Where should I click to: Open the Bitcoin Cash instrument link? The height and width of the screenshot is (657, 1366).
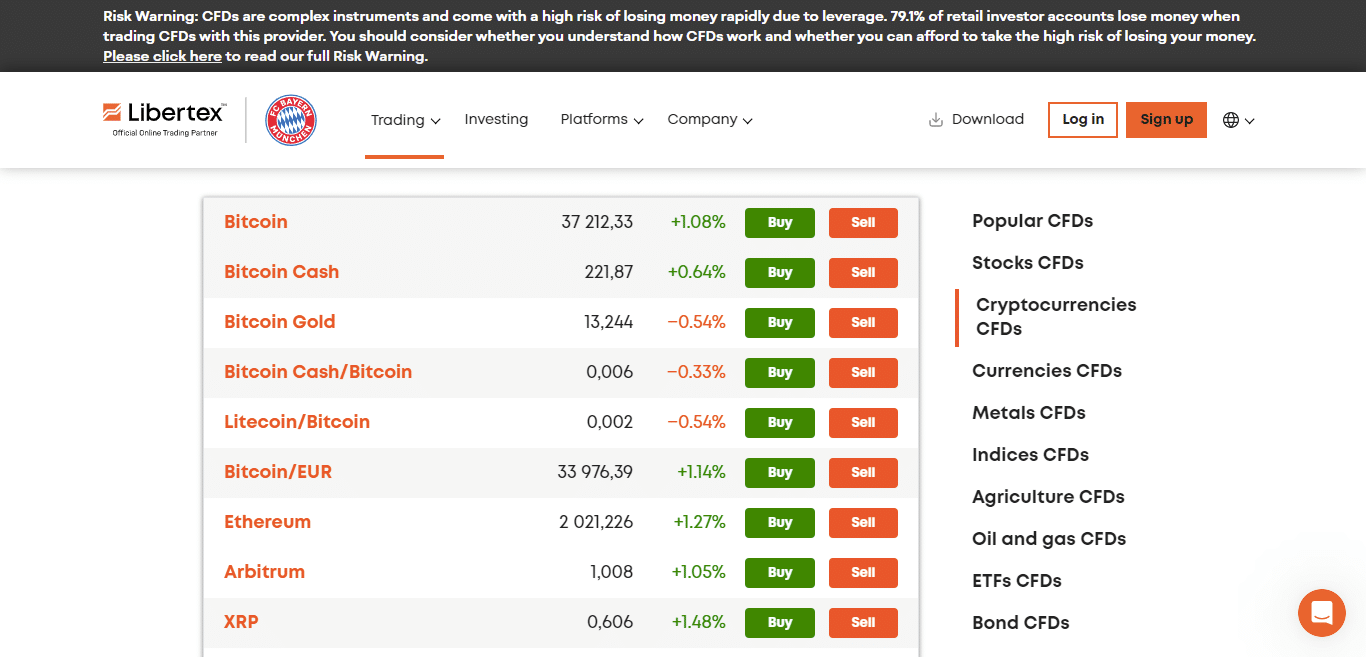coord(281,272)
